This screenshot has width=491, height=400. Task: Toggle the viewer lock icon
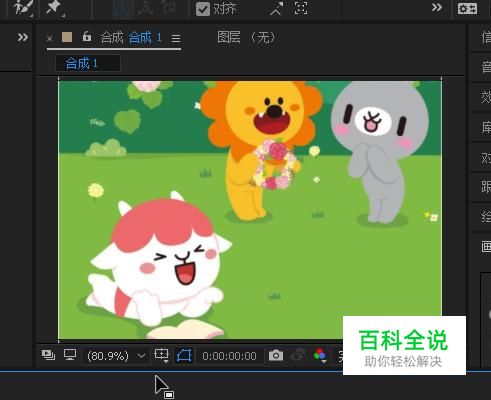coord(87,36)
